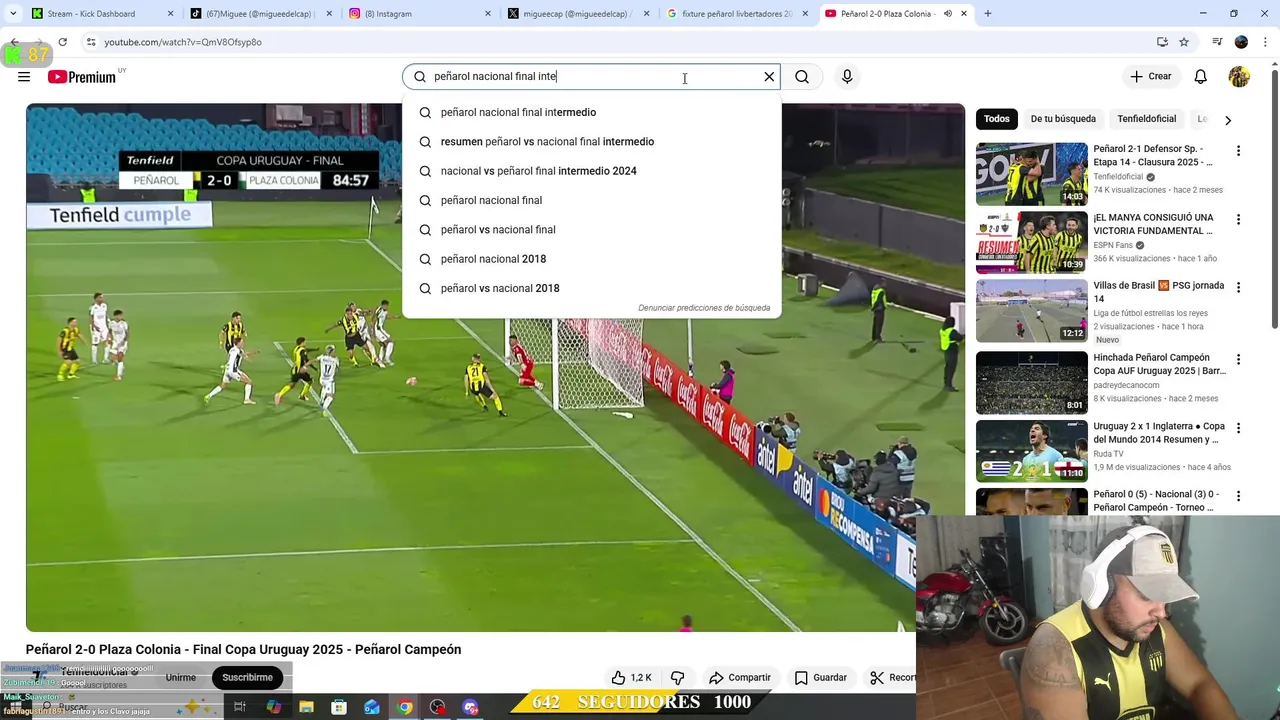
Task: Bookmark this page with the star
Action: pyautogui.click(x=1184, y=42)
